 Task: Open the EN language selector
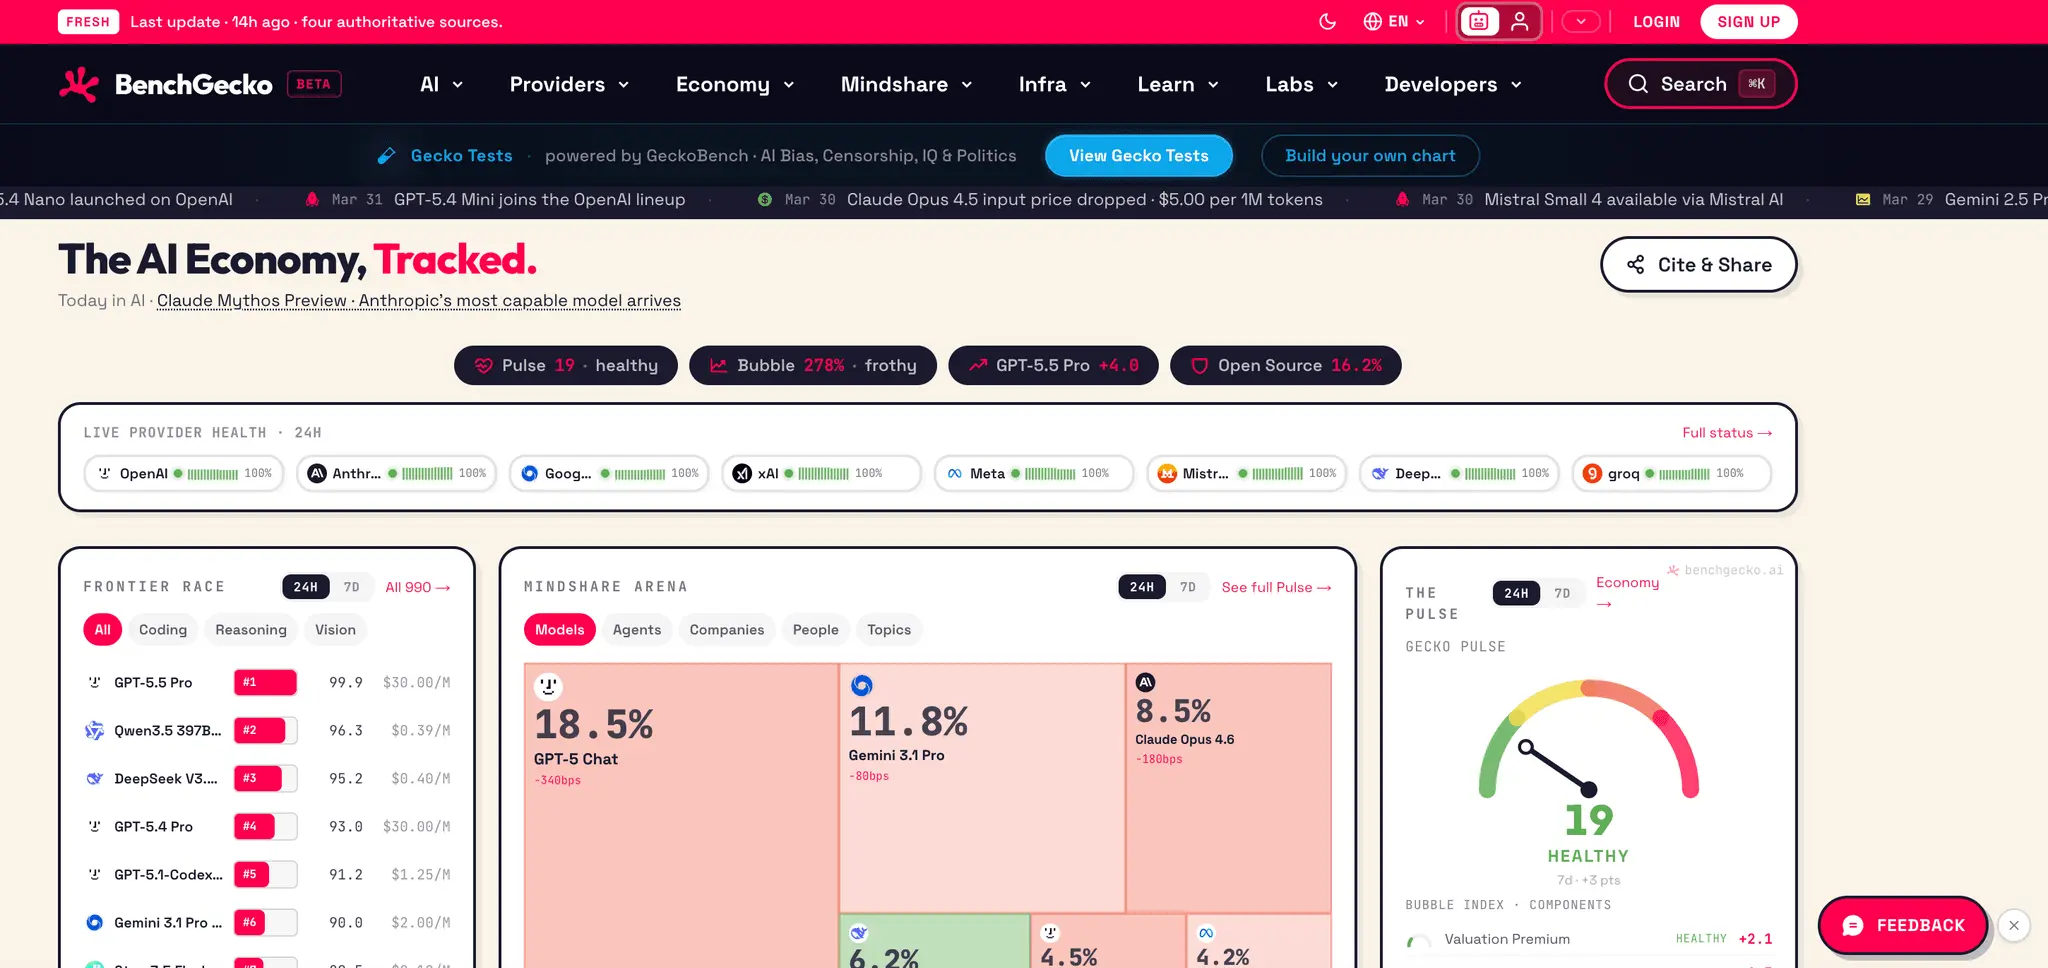point(1394,22)
